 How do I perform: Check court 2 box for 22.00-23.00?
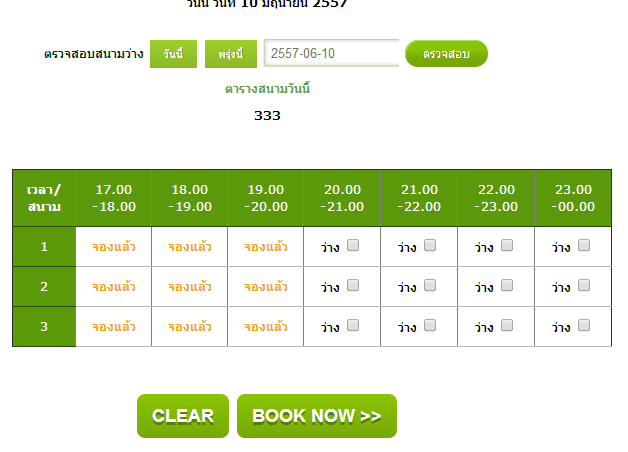[x=507, y=285]
